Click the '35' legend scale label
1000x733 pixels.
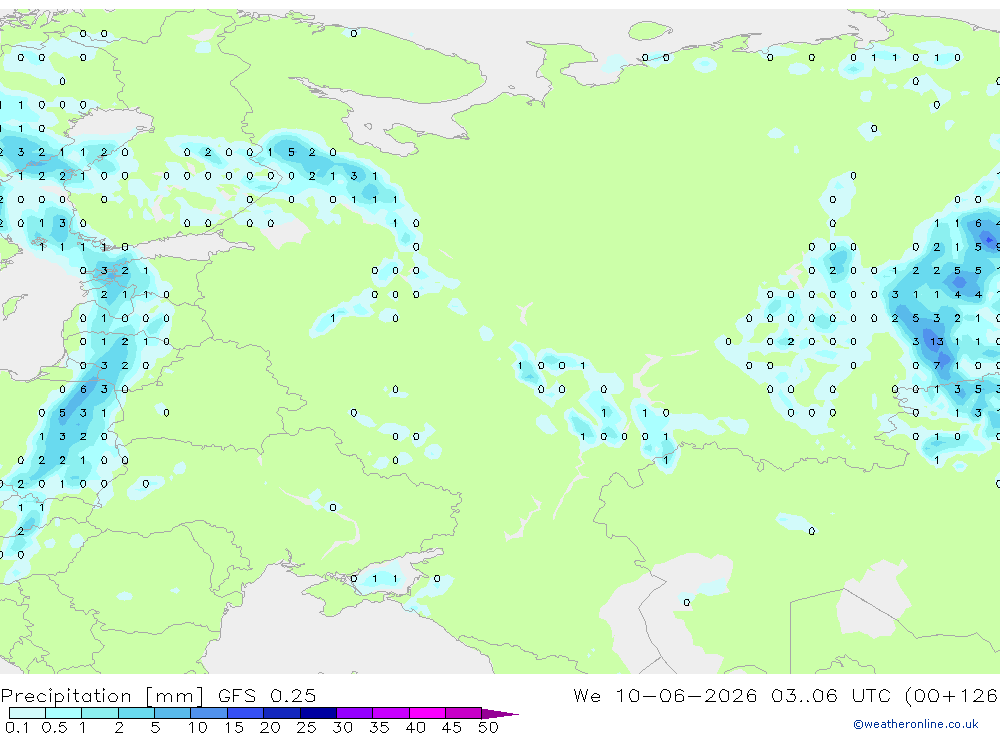point(379,727)
